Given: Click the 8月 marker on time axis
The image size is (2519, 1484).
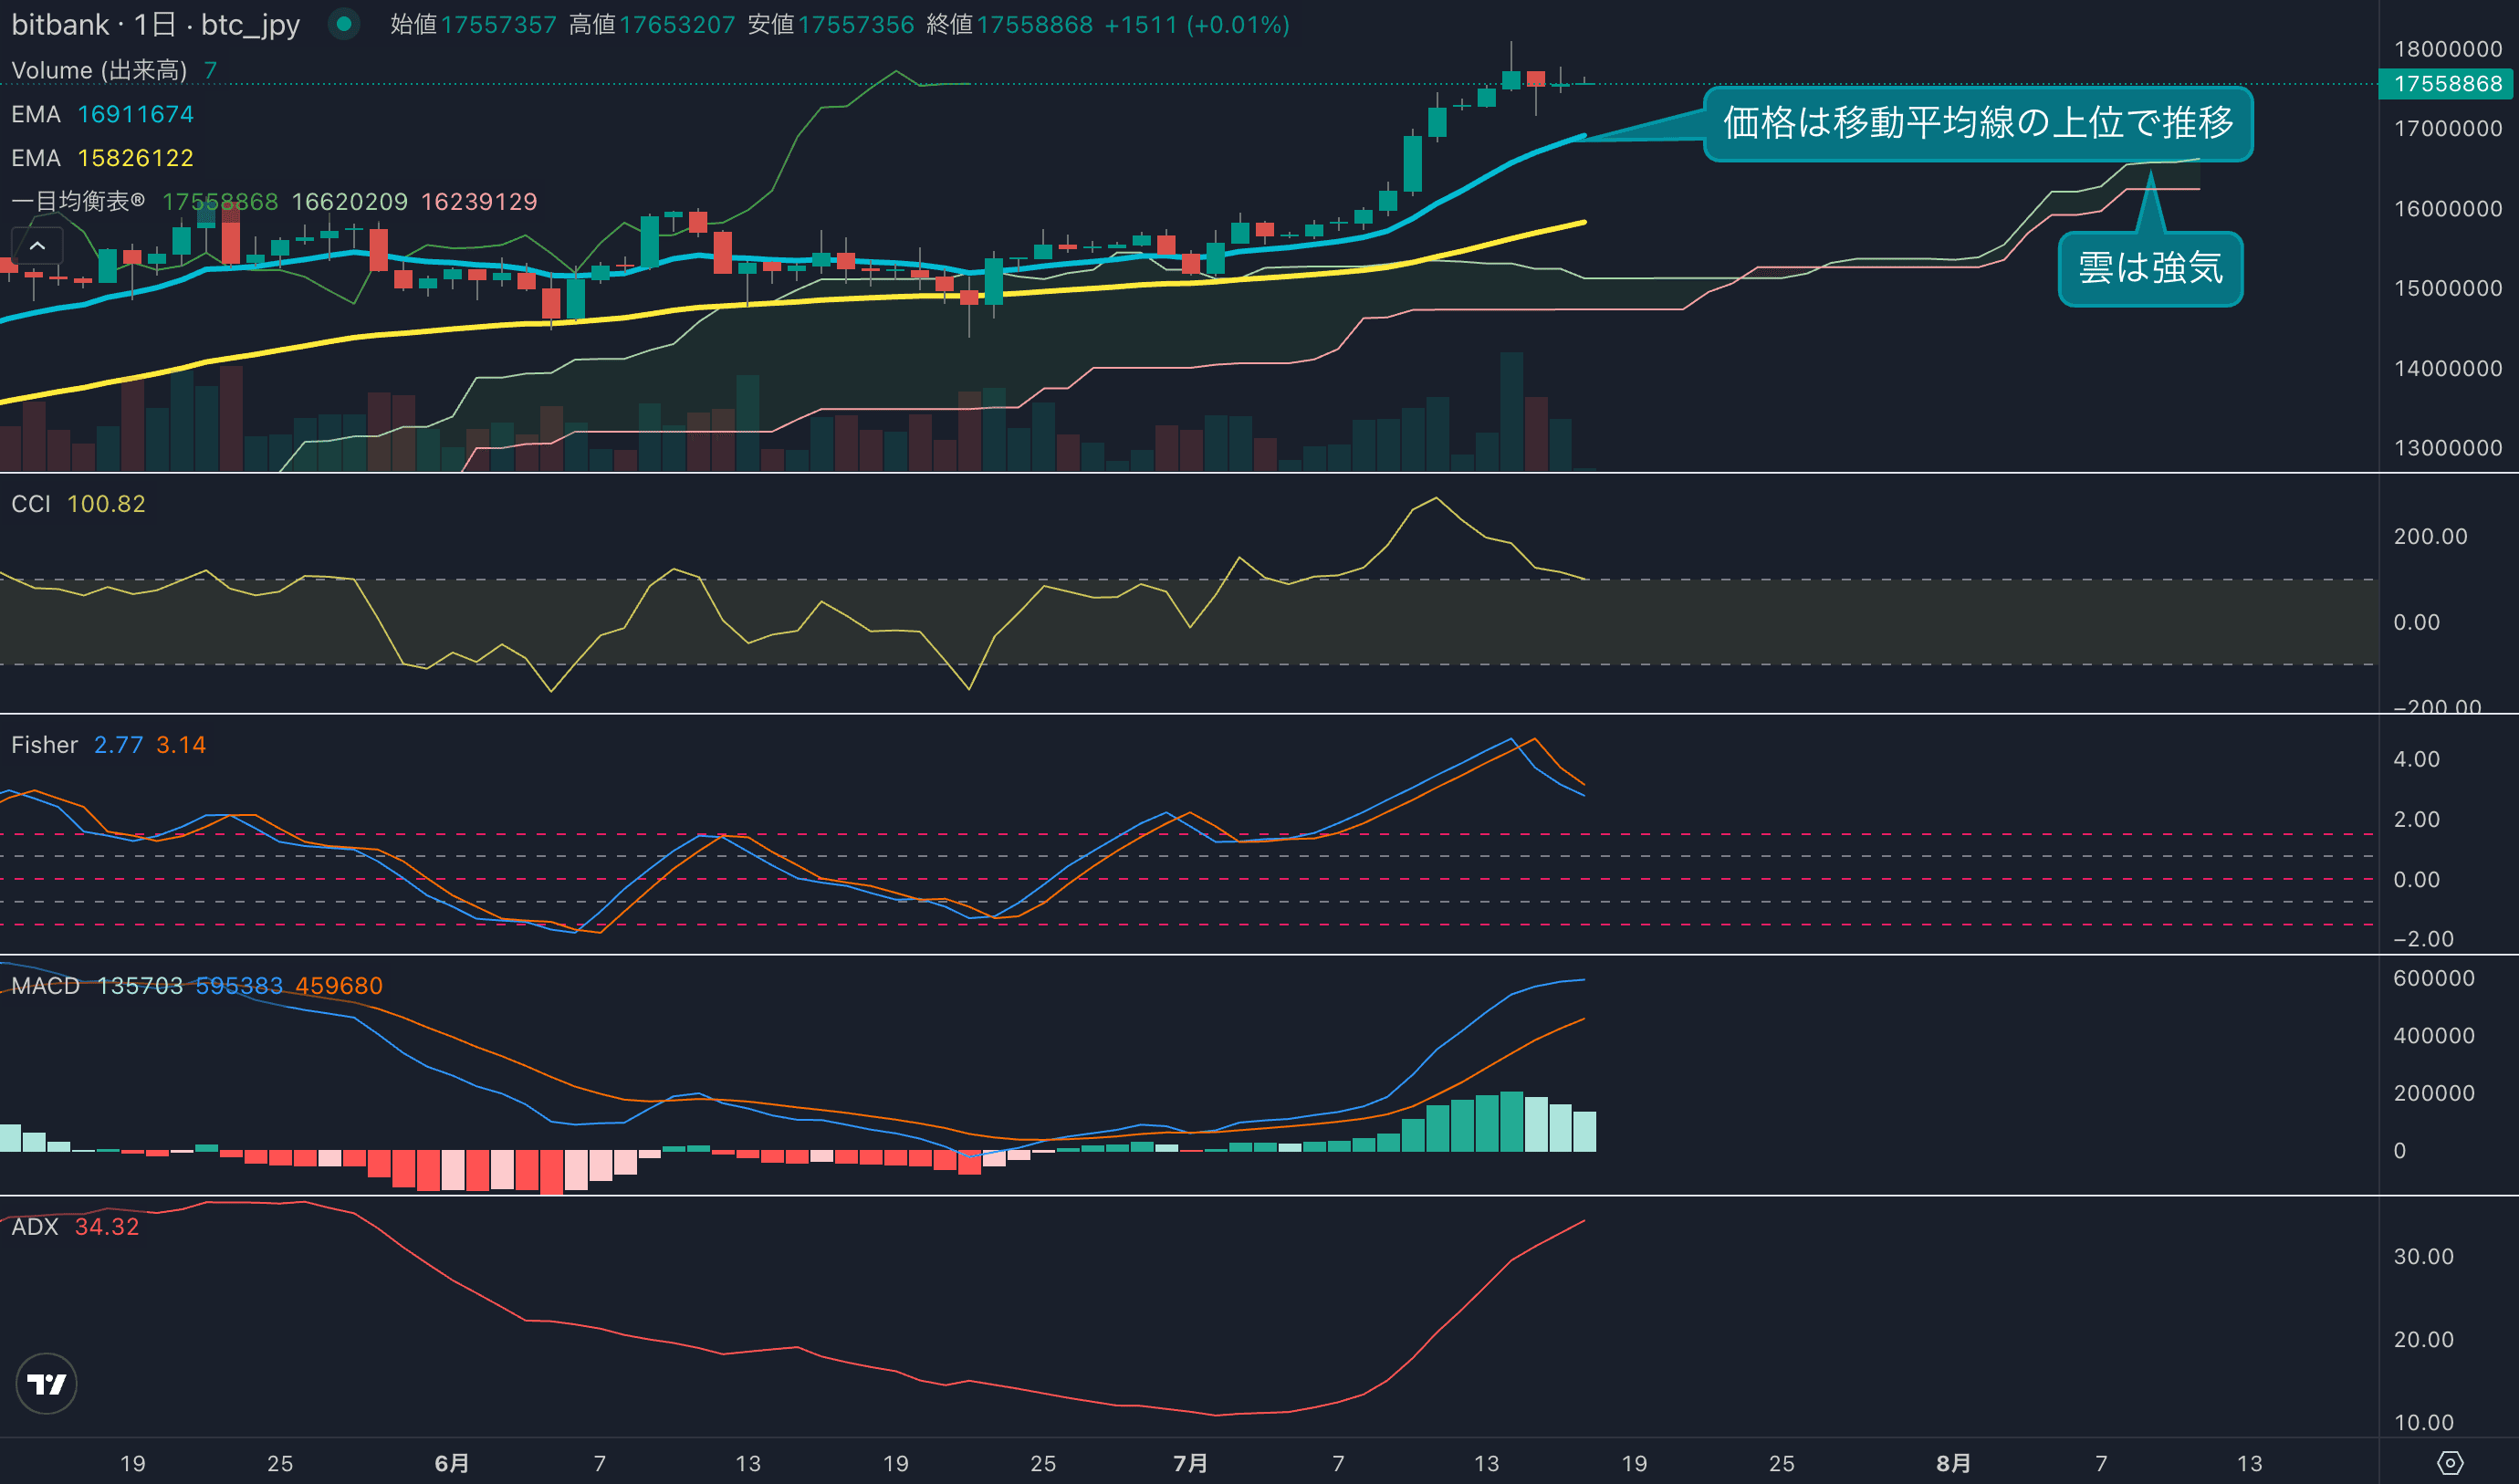Looking at the screenshot, I should [1953, 1463].
